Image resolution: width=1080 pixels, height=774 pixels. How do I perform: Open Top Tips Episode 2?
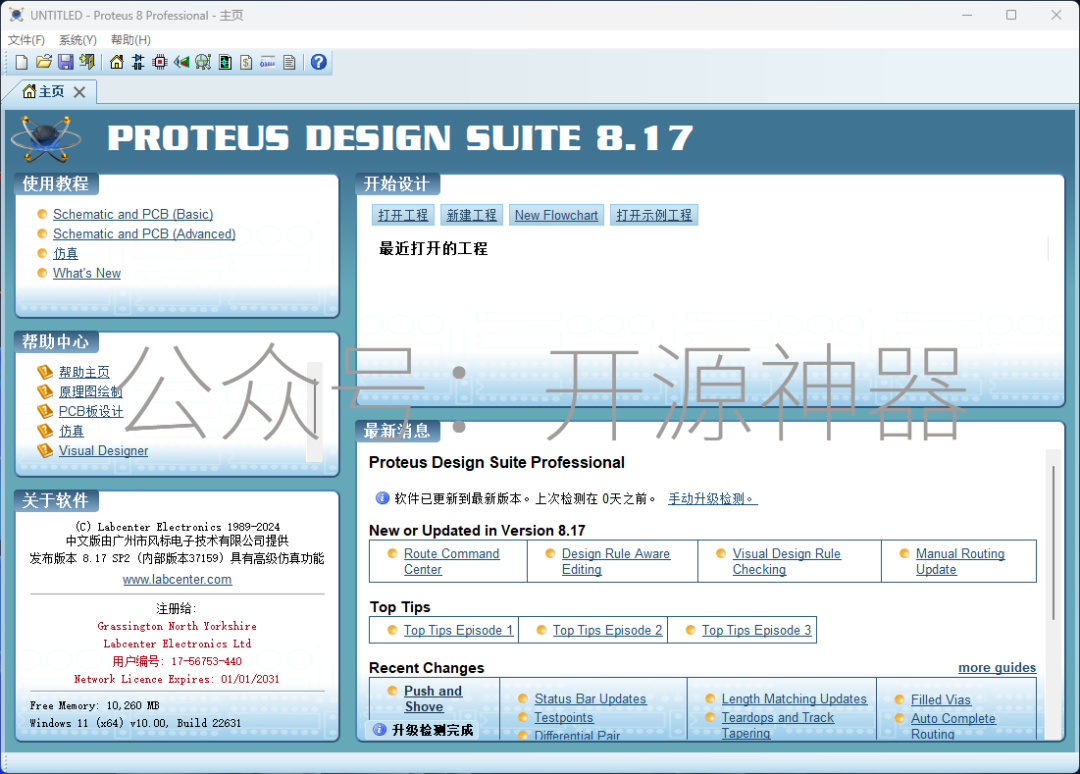(608, 630)
